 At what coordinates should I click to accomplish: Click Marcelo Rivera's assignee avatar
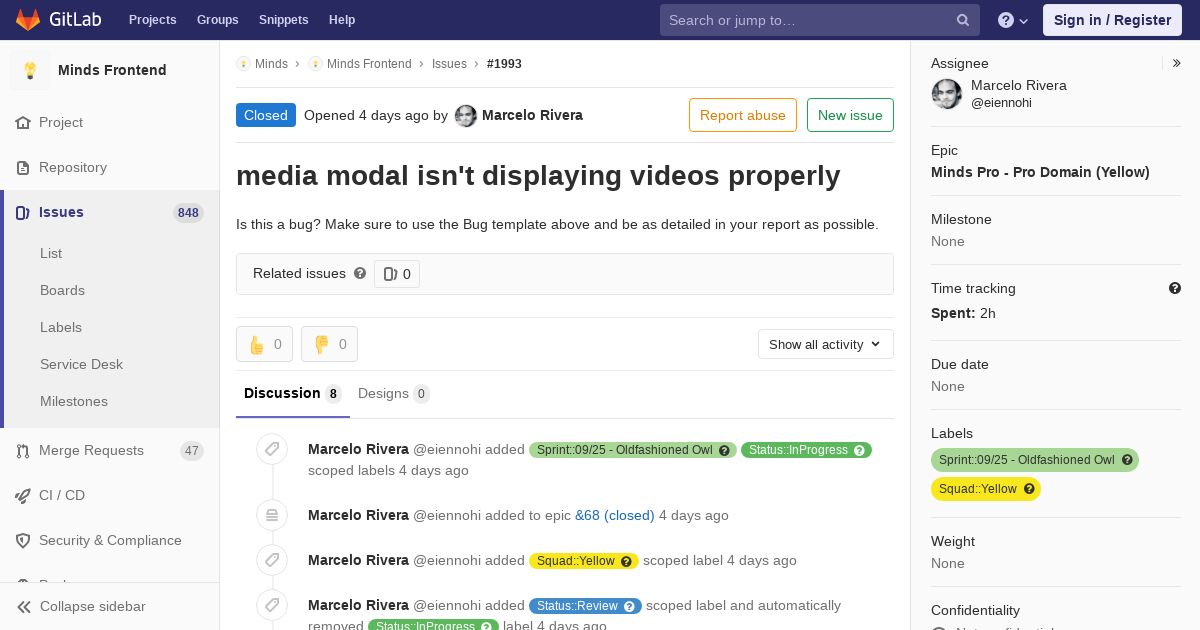tap(947, 94)
